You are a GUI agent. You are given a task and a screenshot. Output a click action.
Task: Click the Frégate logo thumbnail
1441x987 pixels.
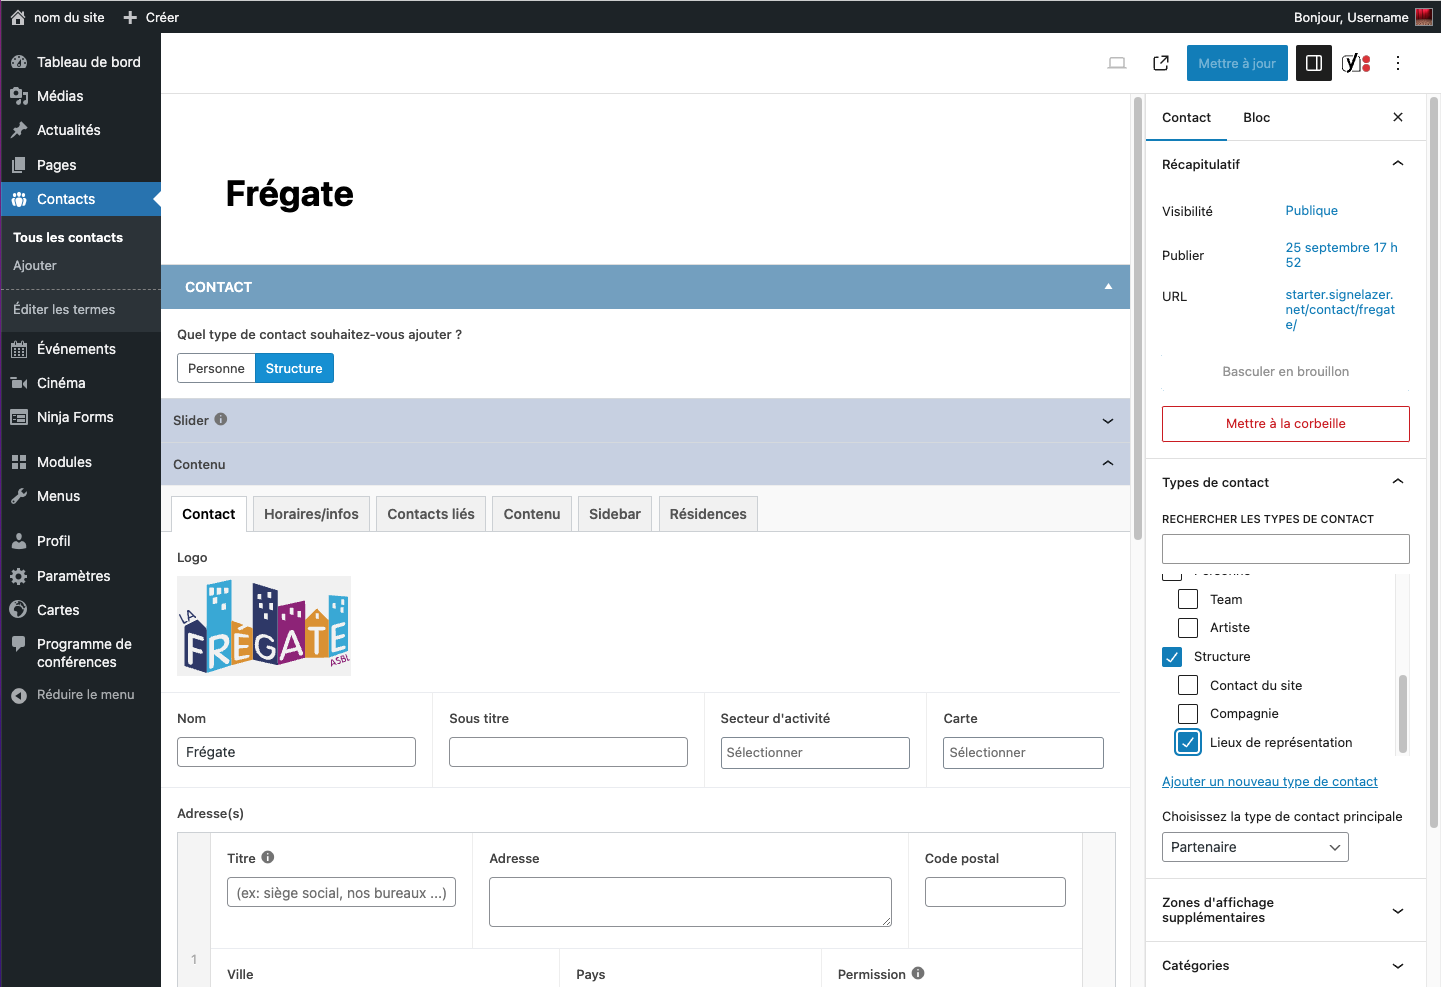tap(264, 626)
